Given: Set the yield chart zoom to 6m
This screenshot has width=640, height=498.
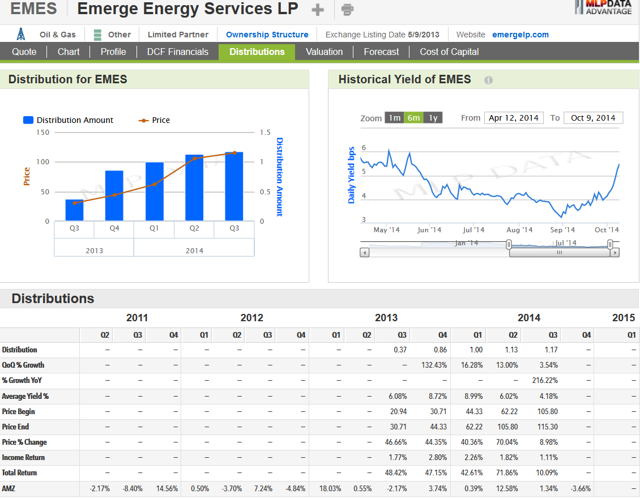Looking at the screenshot, I should 413,118.
